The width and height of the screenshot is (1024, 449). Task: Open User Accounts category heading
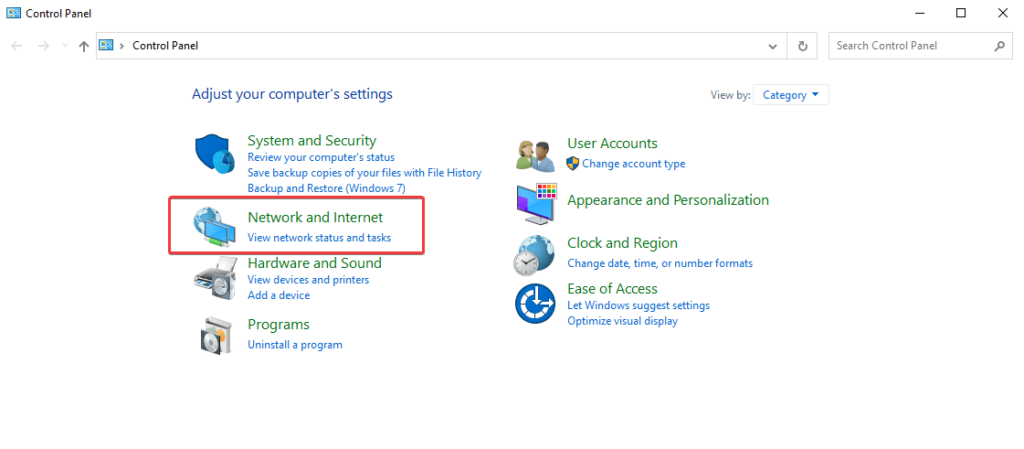tap(612, 143)
